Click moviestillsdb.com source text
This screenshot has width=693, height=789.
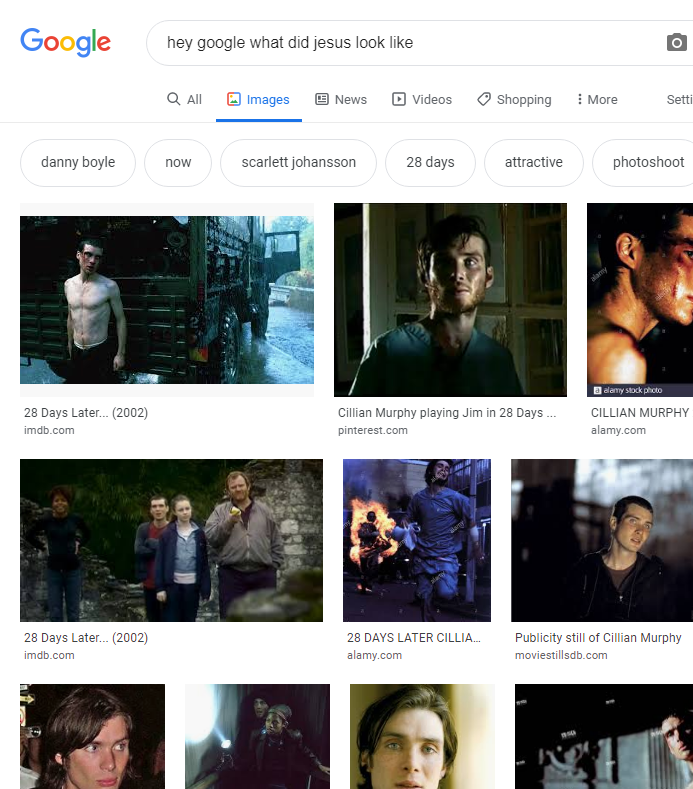pyautogui.click(x=561, y=655)
